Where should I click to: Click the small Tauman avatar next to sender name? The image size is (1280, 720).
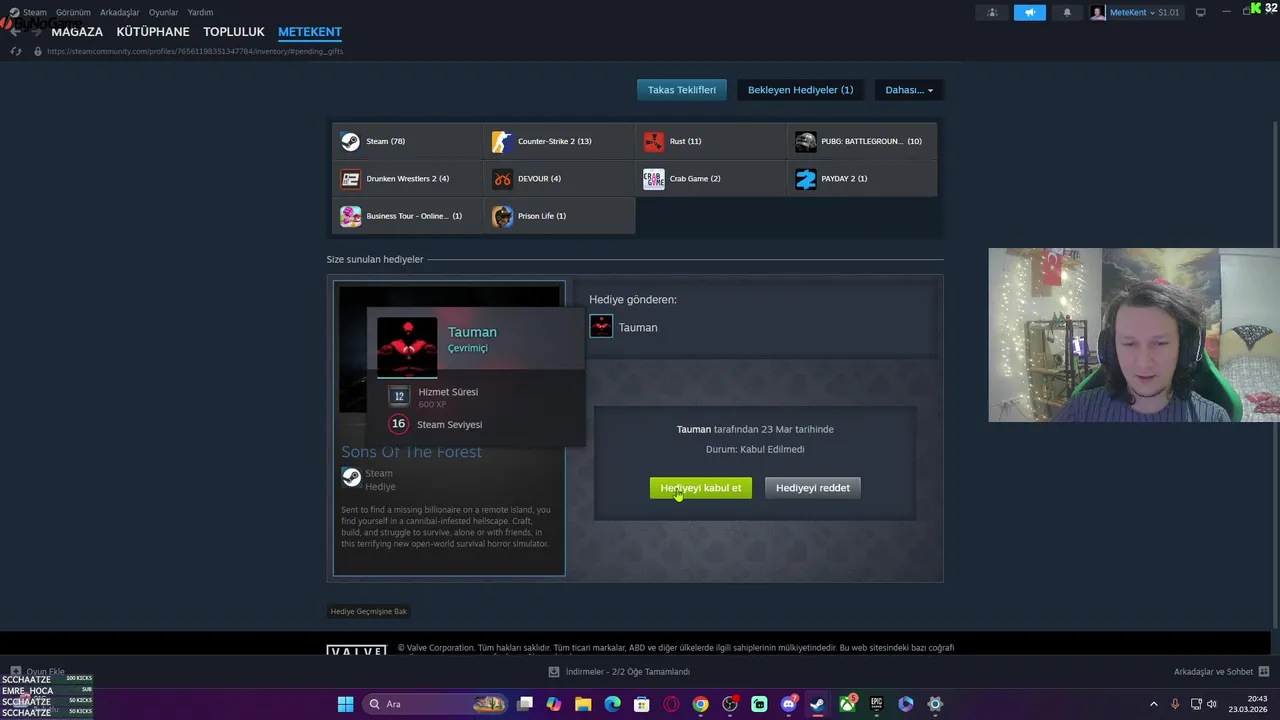click(x=601, y=326)
